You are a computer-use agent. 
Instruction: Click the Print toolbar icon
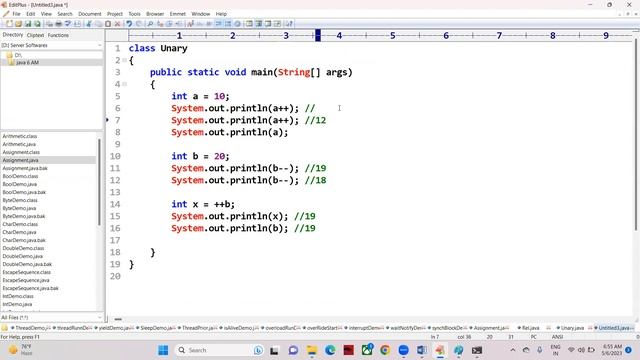(58, 24)
